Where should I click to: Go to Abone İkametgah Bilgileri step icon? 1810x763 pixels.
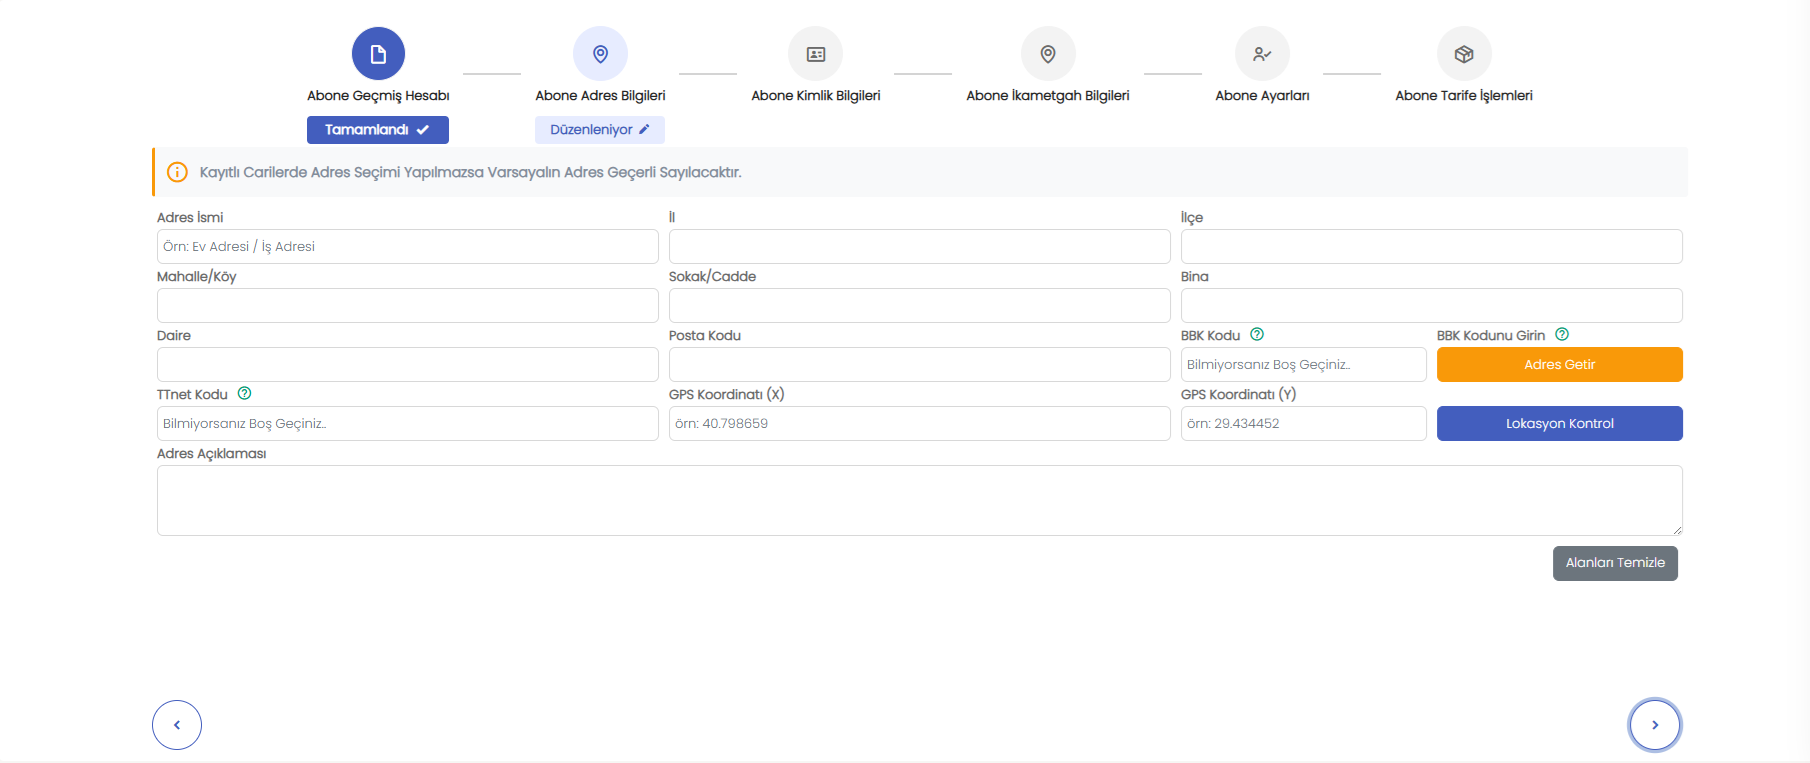(1047, 54)
